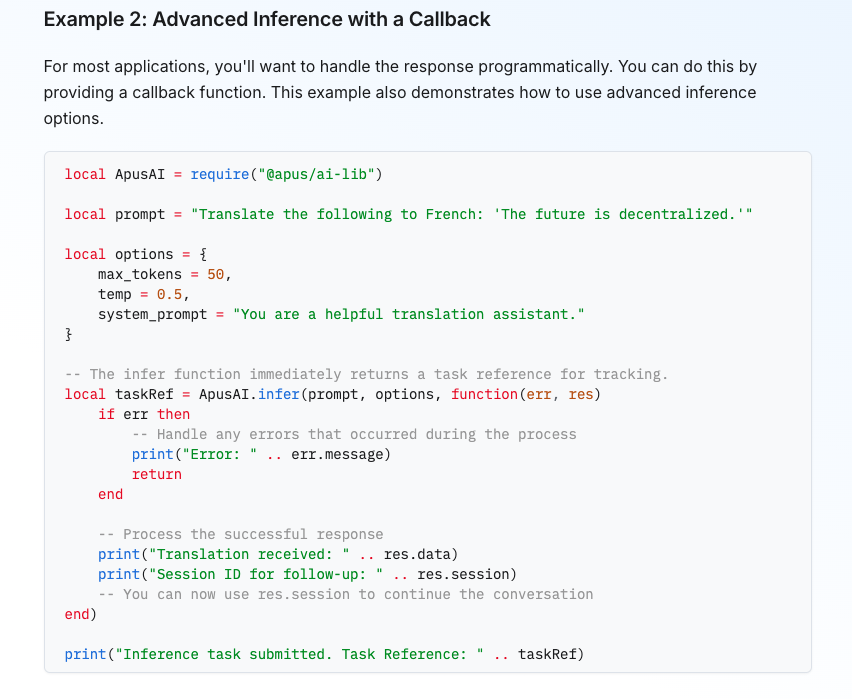The height and width of the screenshot is (699, 852).
Task: Click the 'max_tokens = 50,' line
Action: click(x=165, y=274)
